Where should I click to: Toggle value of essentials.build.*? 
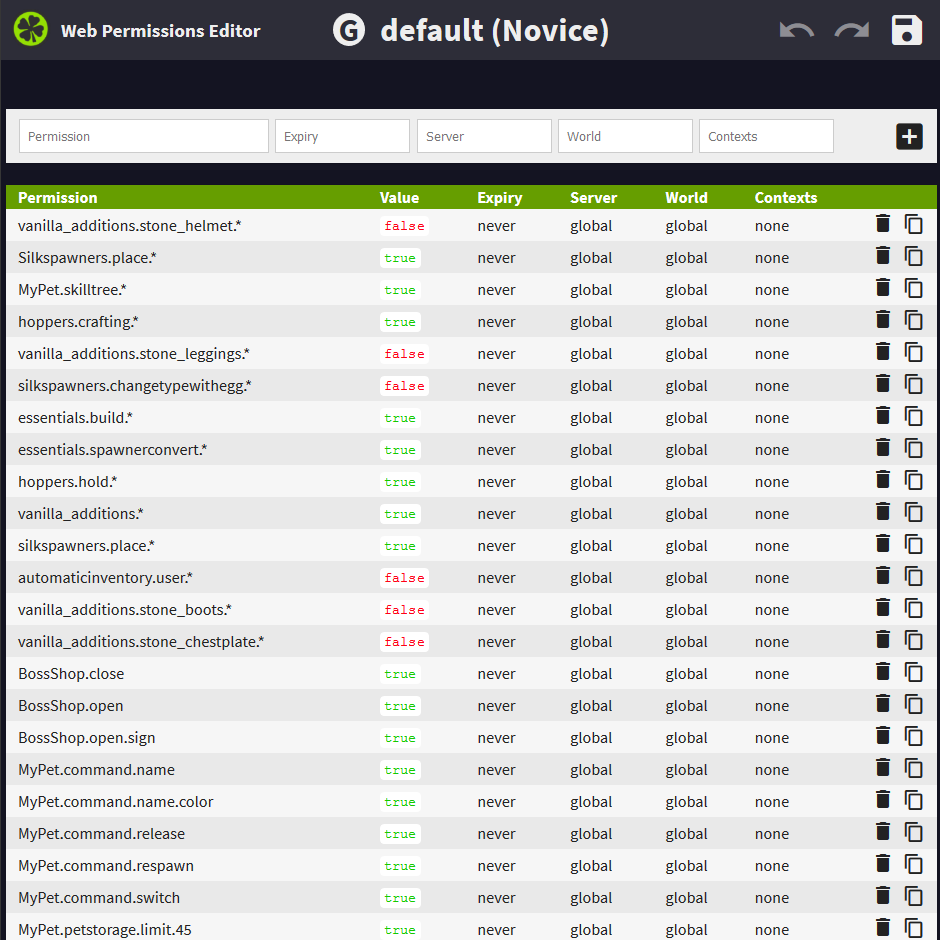pyautogui.click(x=400, y=418)
